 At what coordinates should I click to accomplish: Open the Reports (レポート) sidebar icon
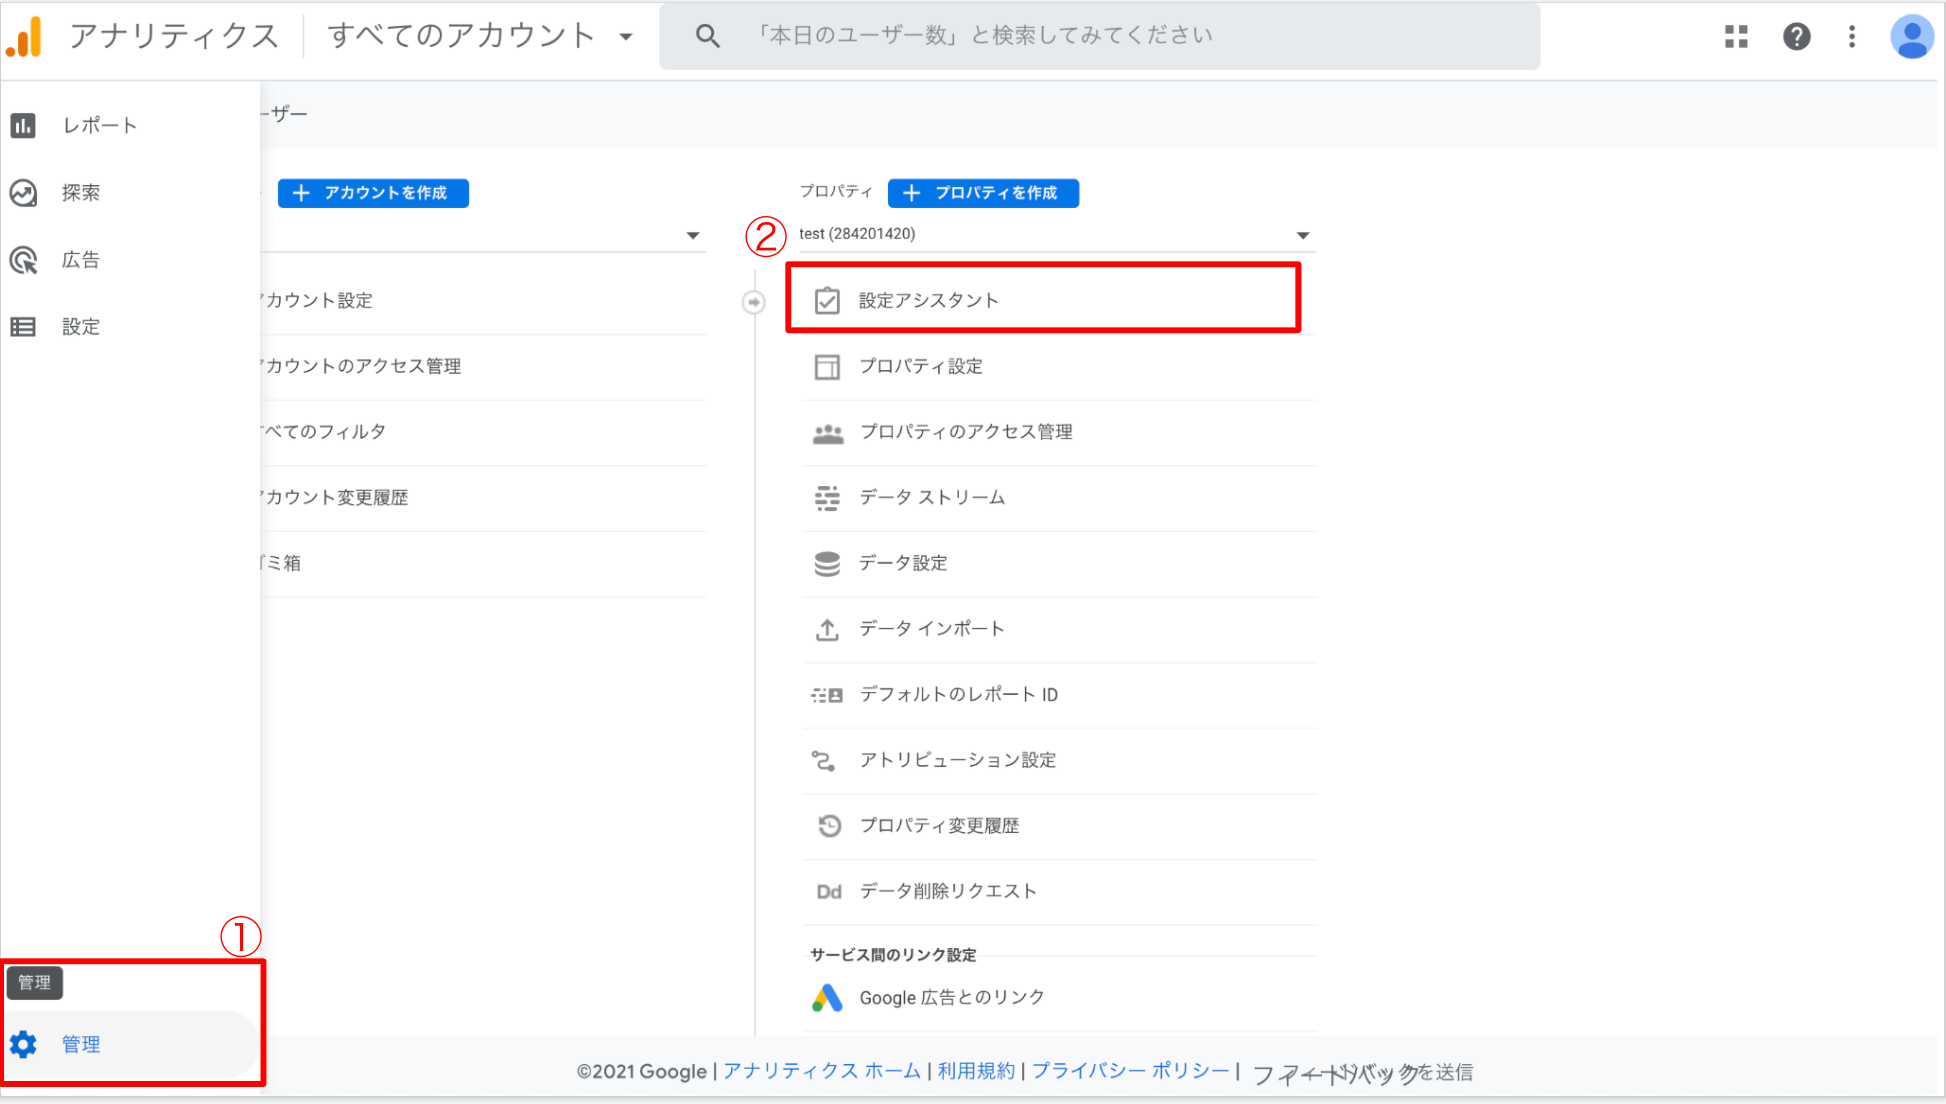(x=23, y=125)
